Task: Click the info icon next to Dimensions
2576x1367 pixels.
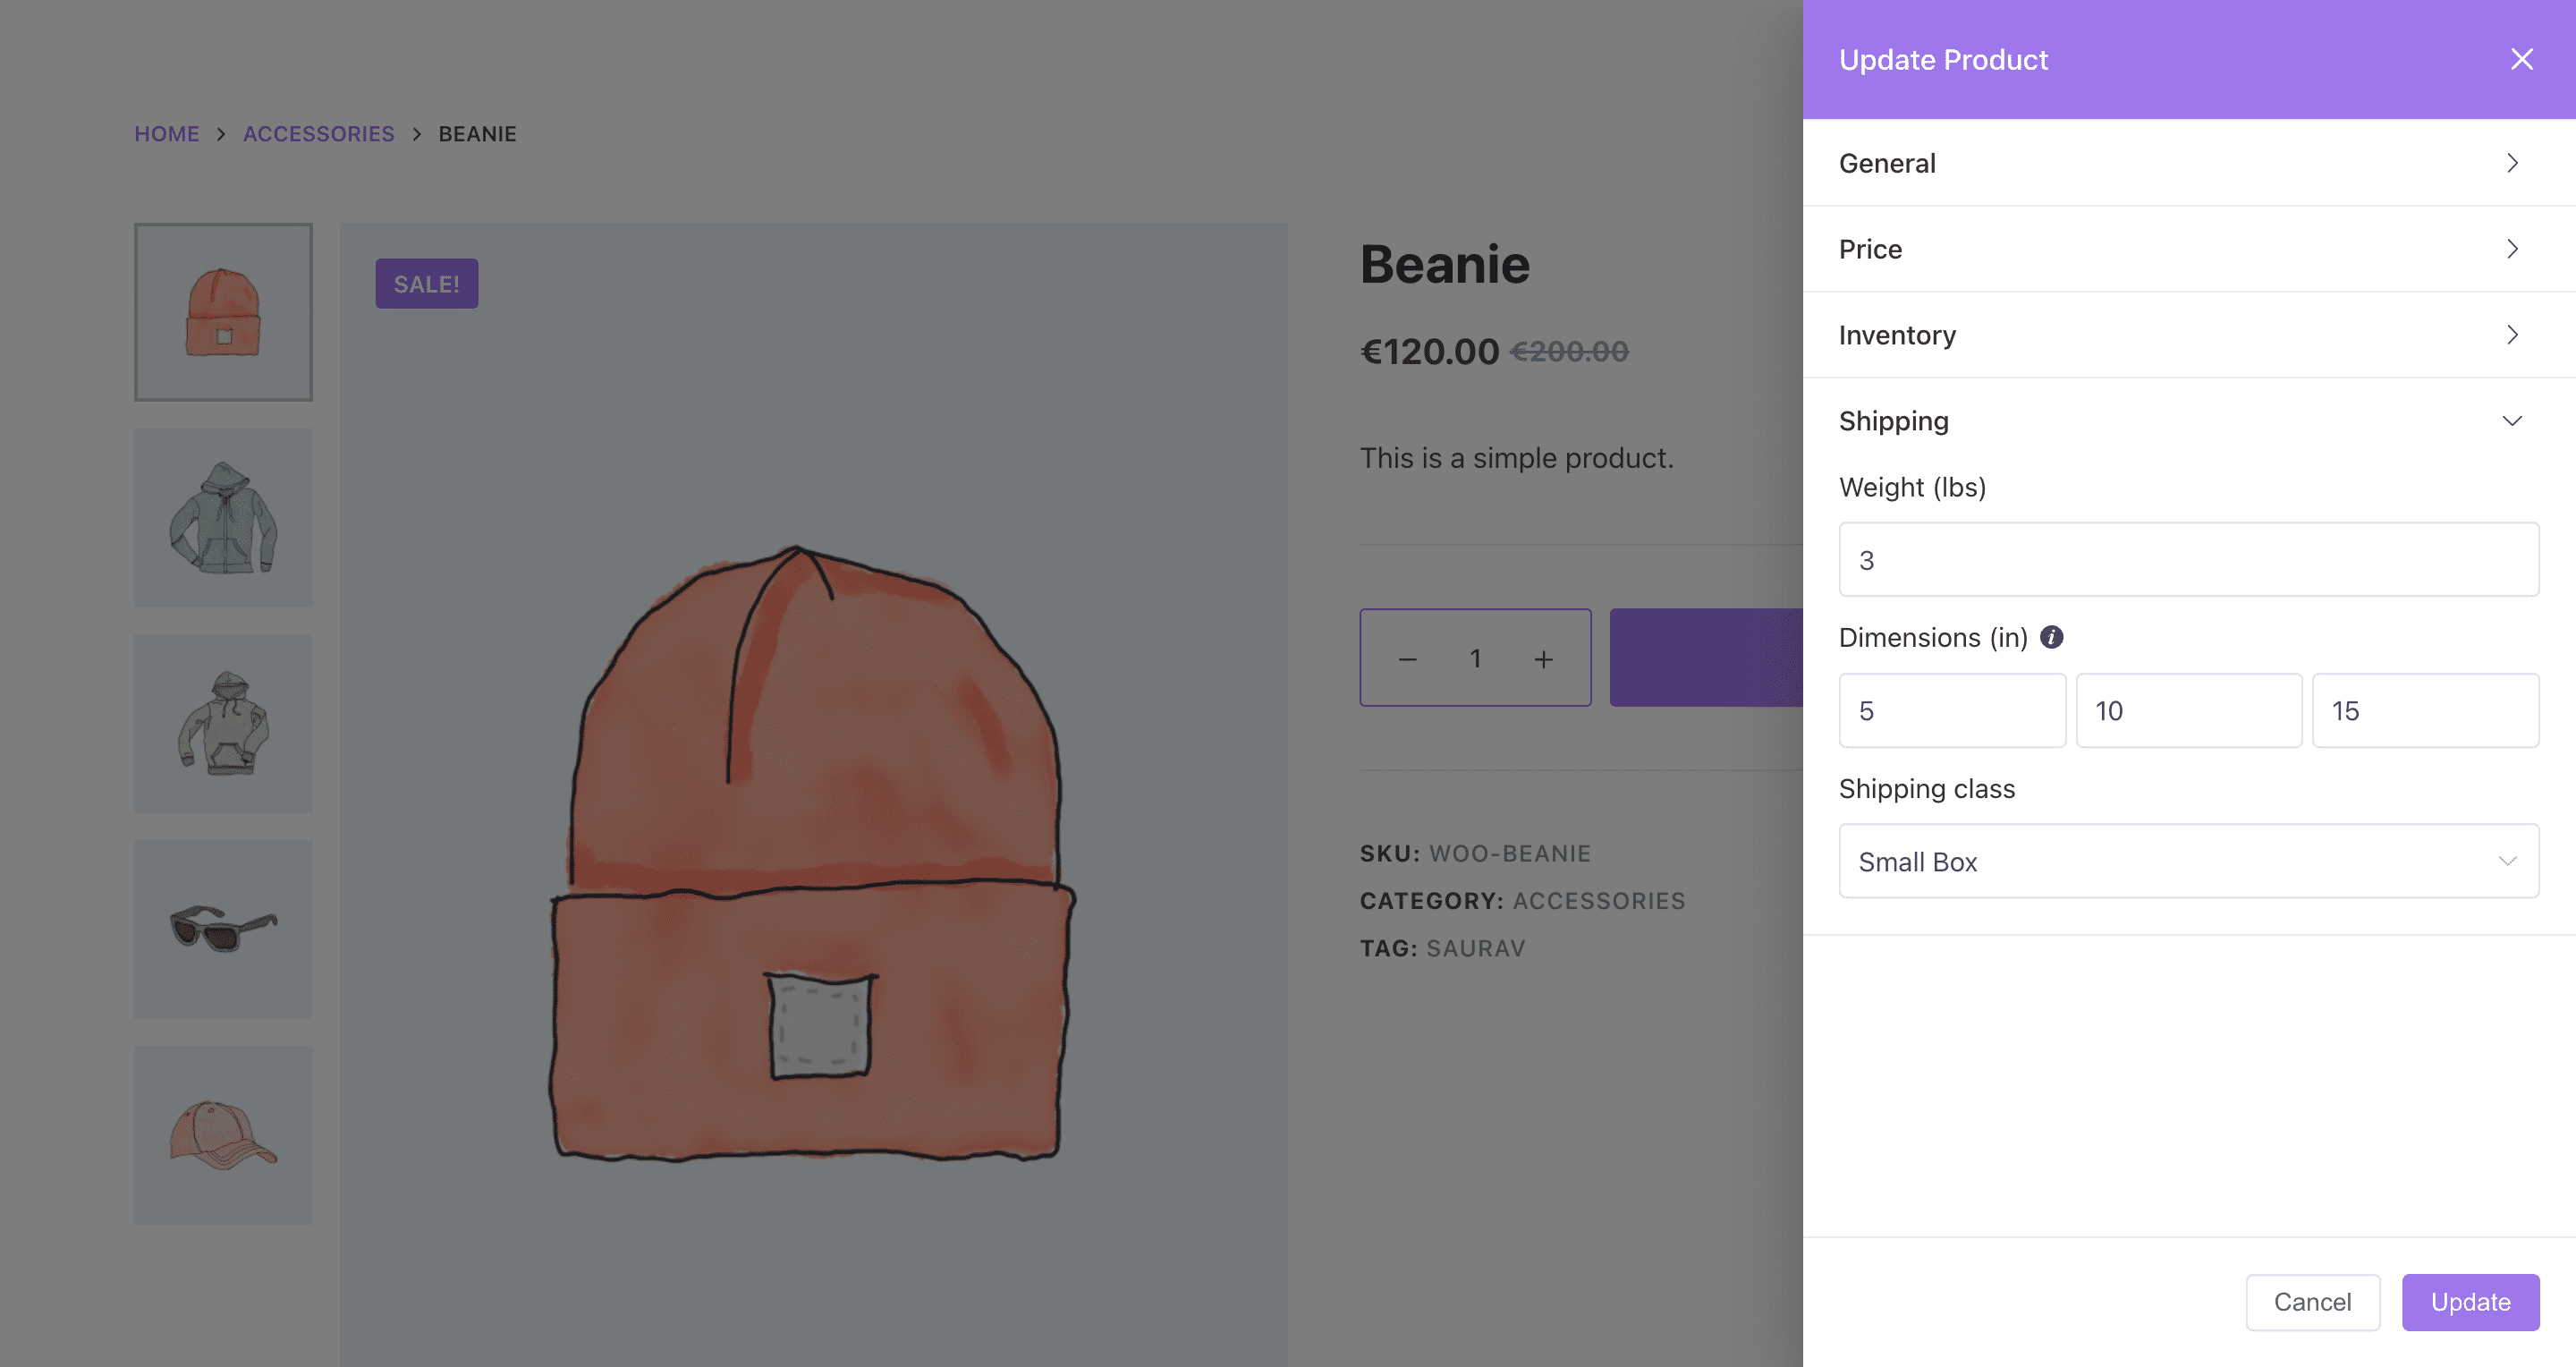Action: 2051,638
